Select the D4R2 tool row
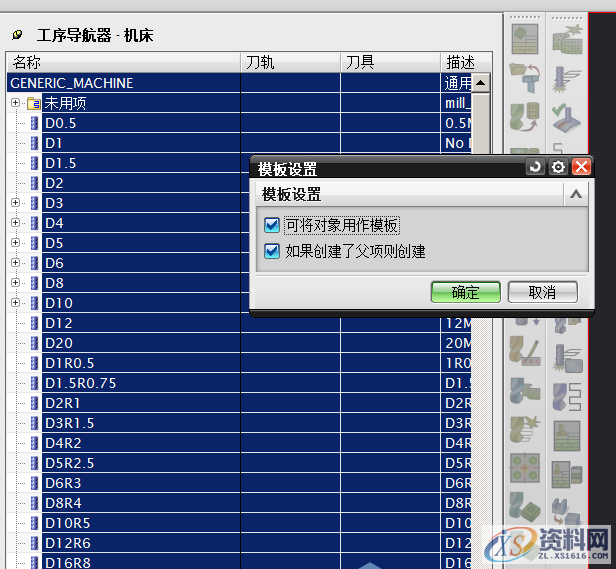 point(239,443)
